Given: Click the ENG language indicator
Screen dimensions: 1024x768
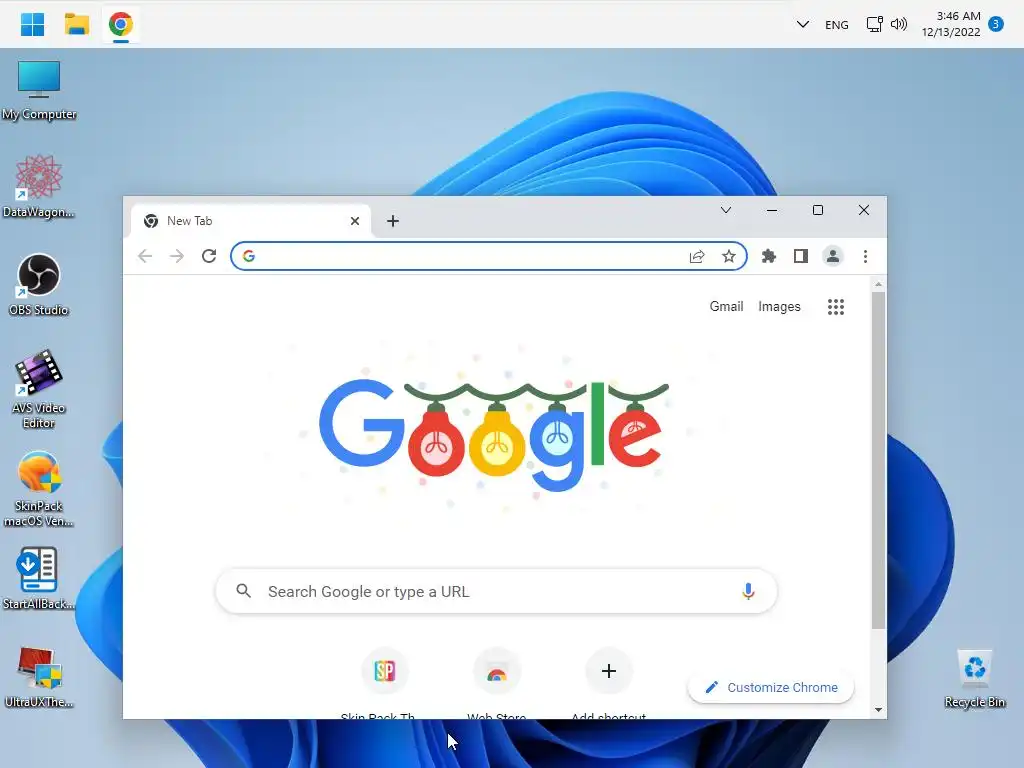Looking at the screenshot, I should [837, 25].
